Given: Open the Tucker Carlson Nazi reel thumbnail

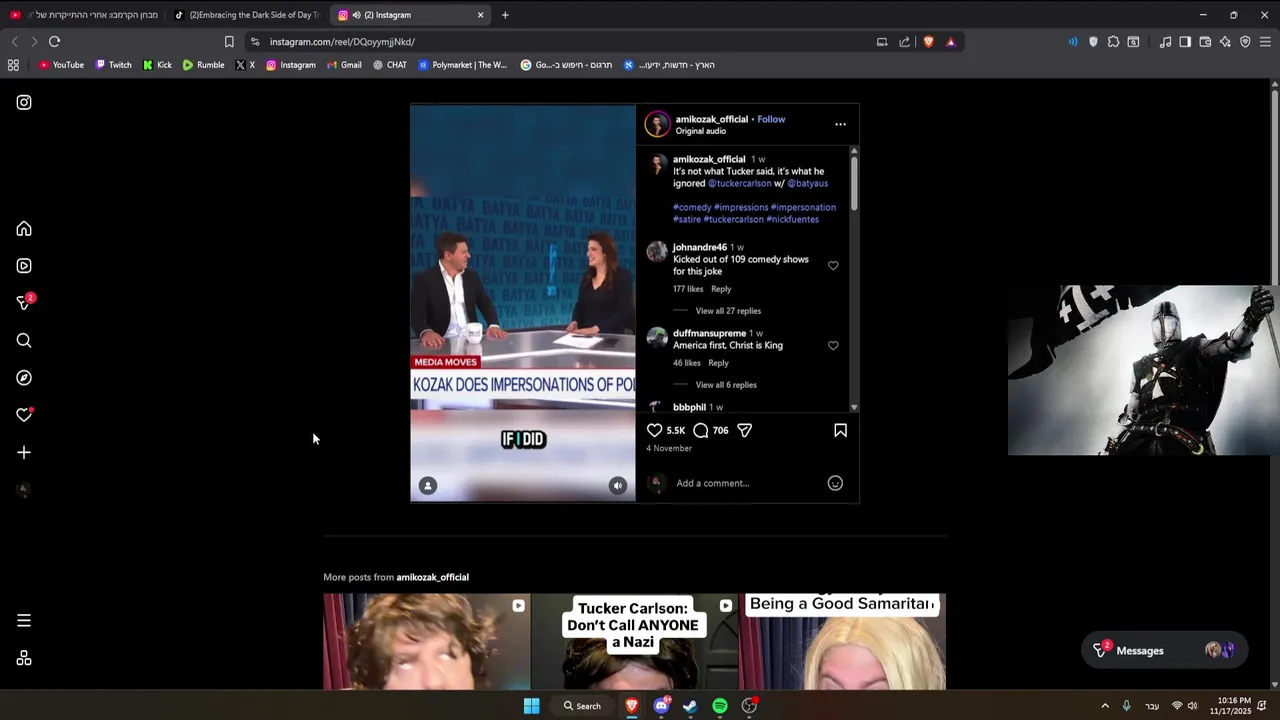Looking at the screenshot, I should pyautogui.click(x=634, y=641).
